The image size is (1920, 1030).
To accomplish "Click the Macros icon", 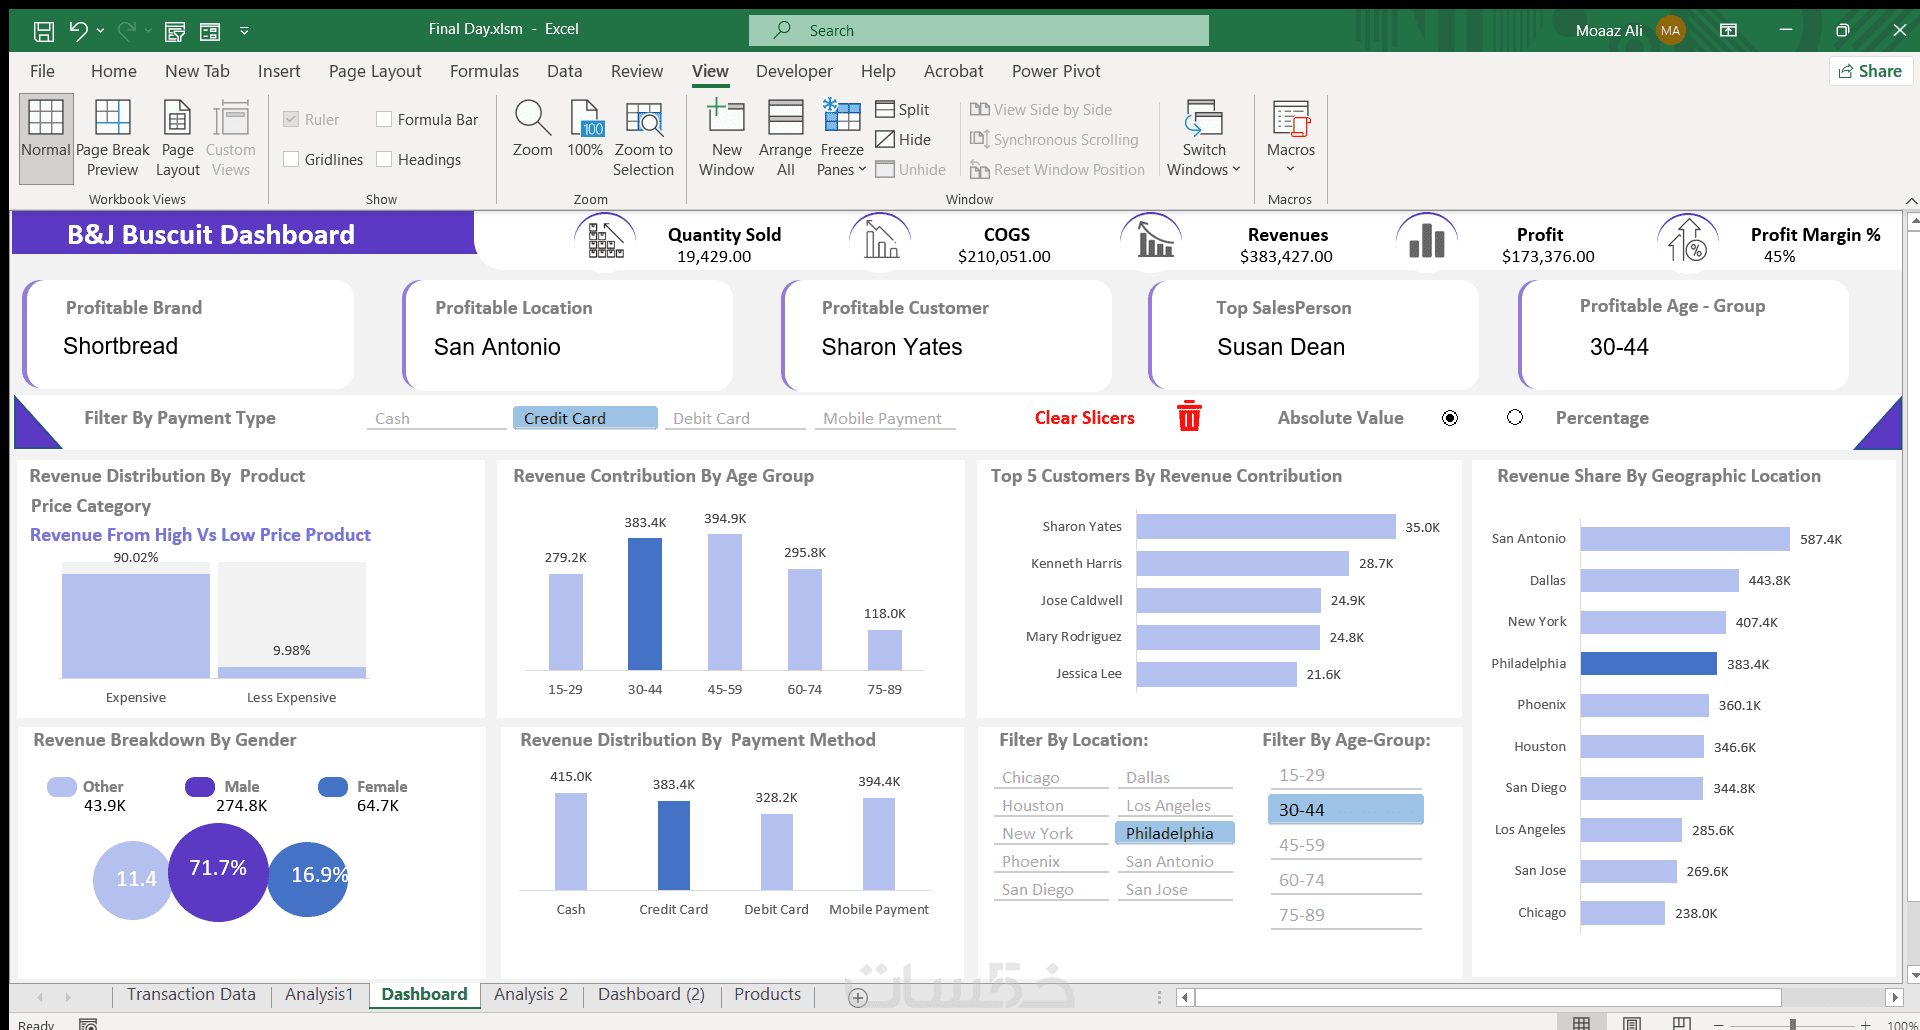I will pos(1291,118).
